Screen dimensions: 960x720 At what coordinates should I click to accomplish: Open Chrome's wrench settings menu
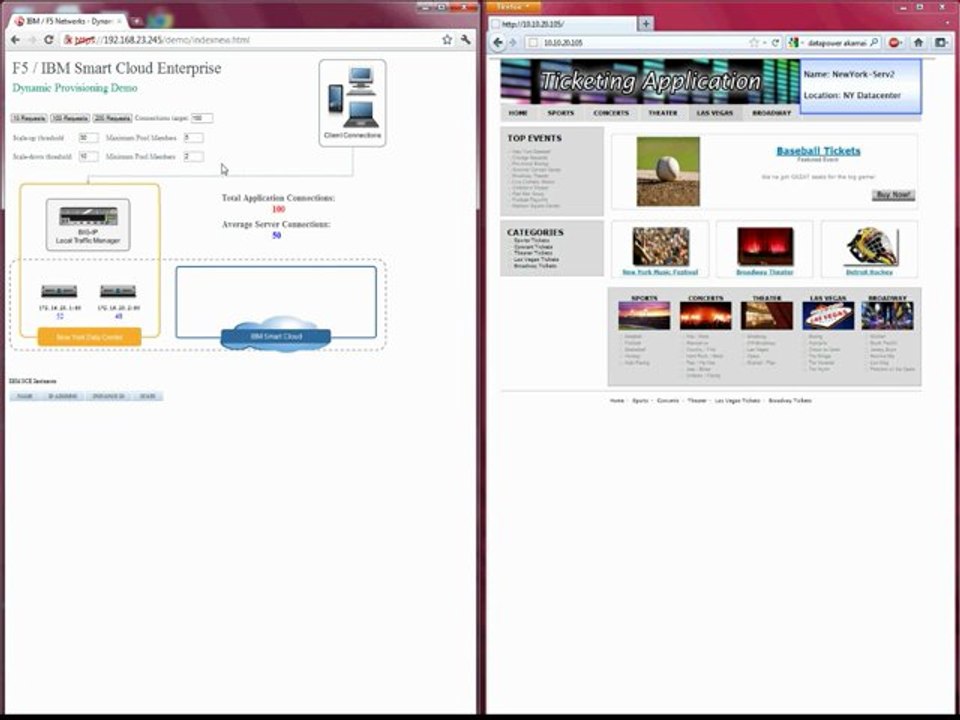pos(466,40)
